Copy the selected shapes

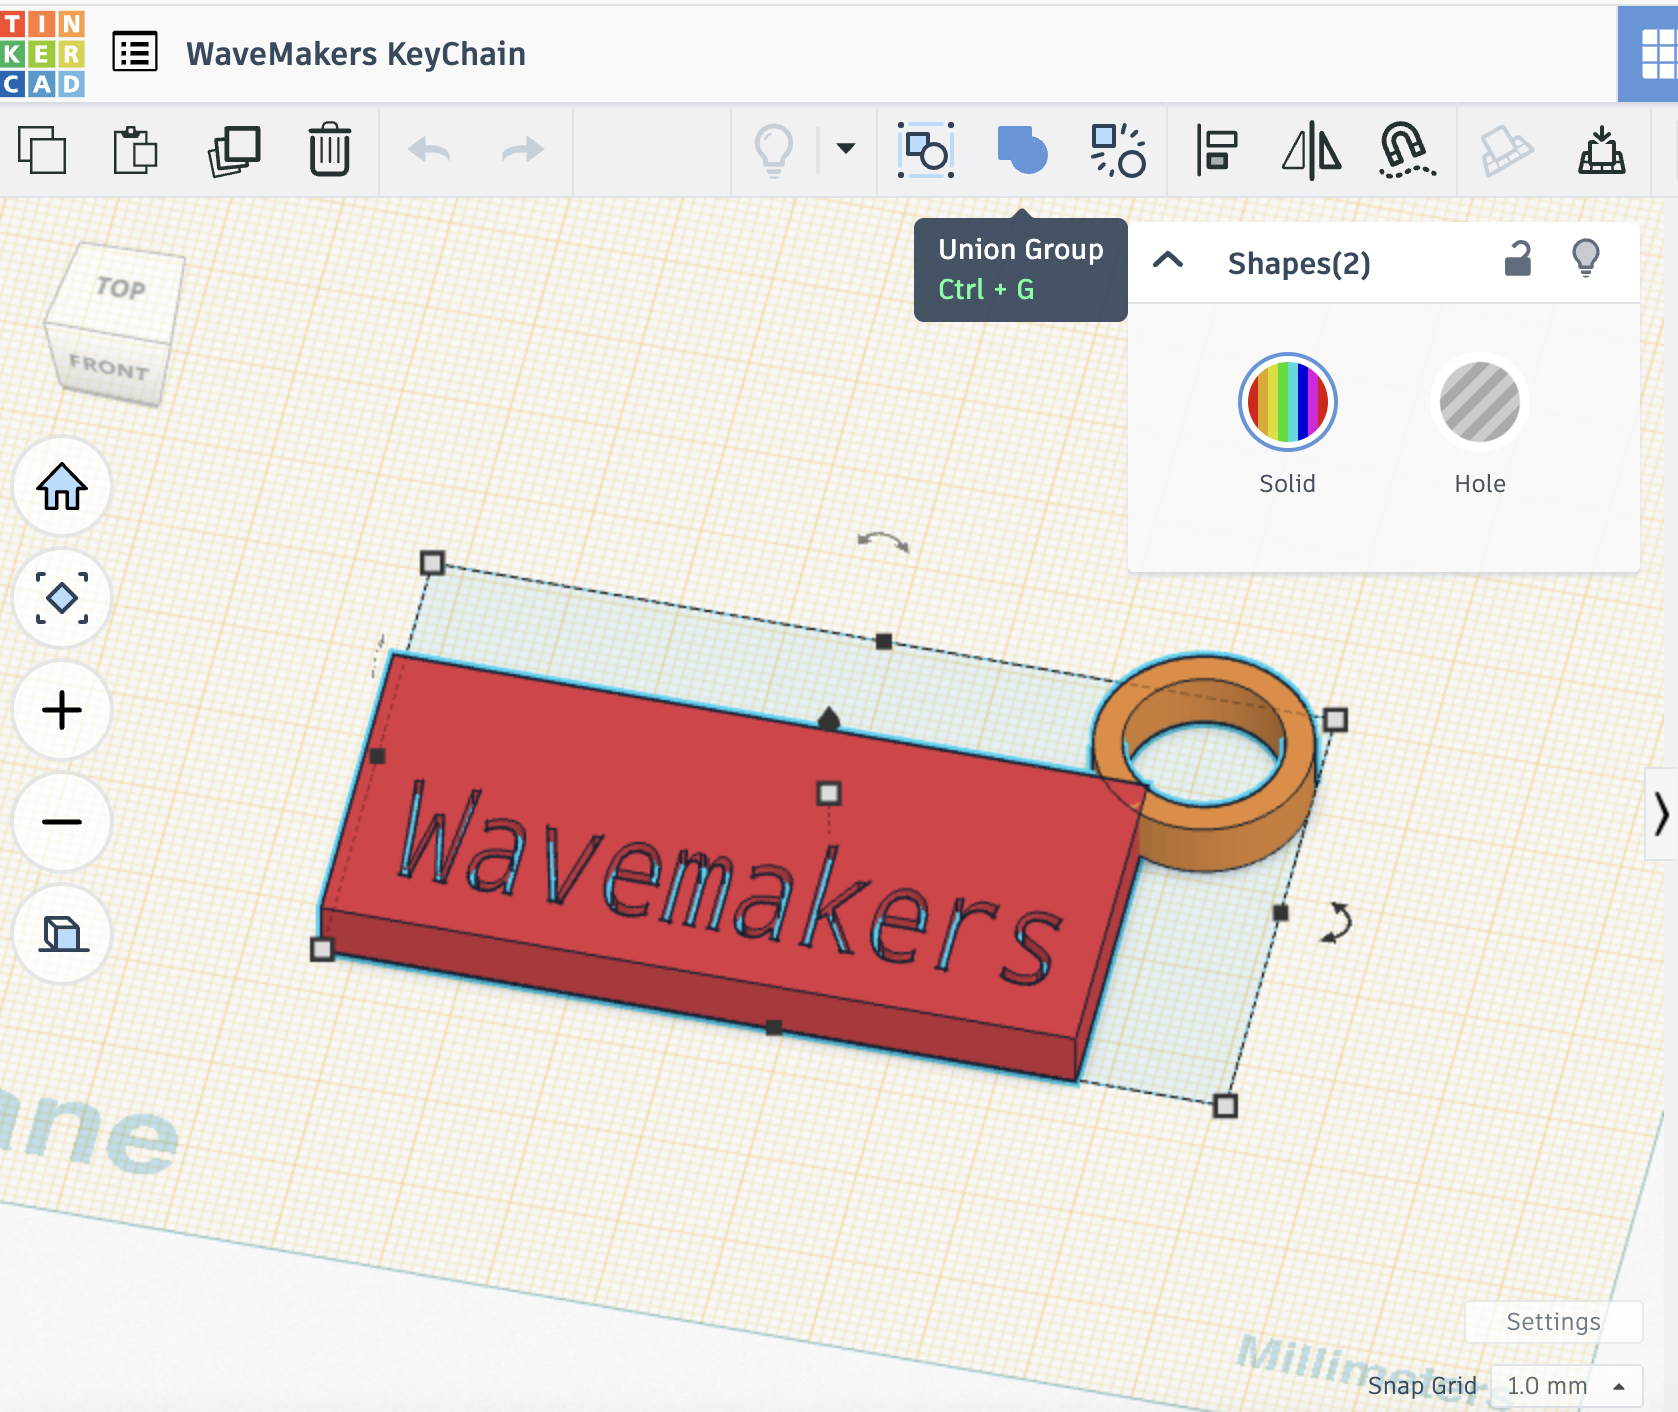(44, 151)
